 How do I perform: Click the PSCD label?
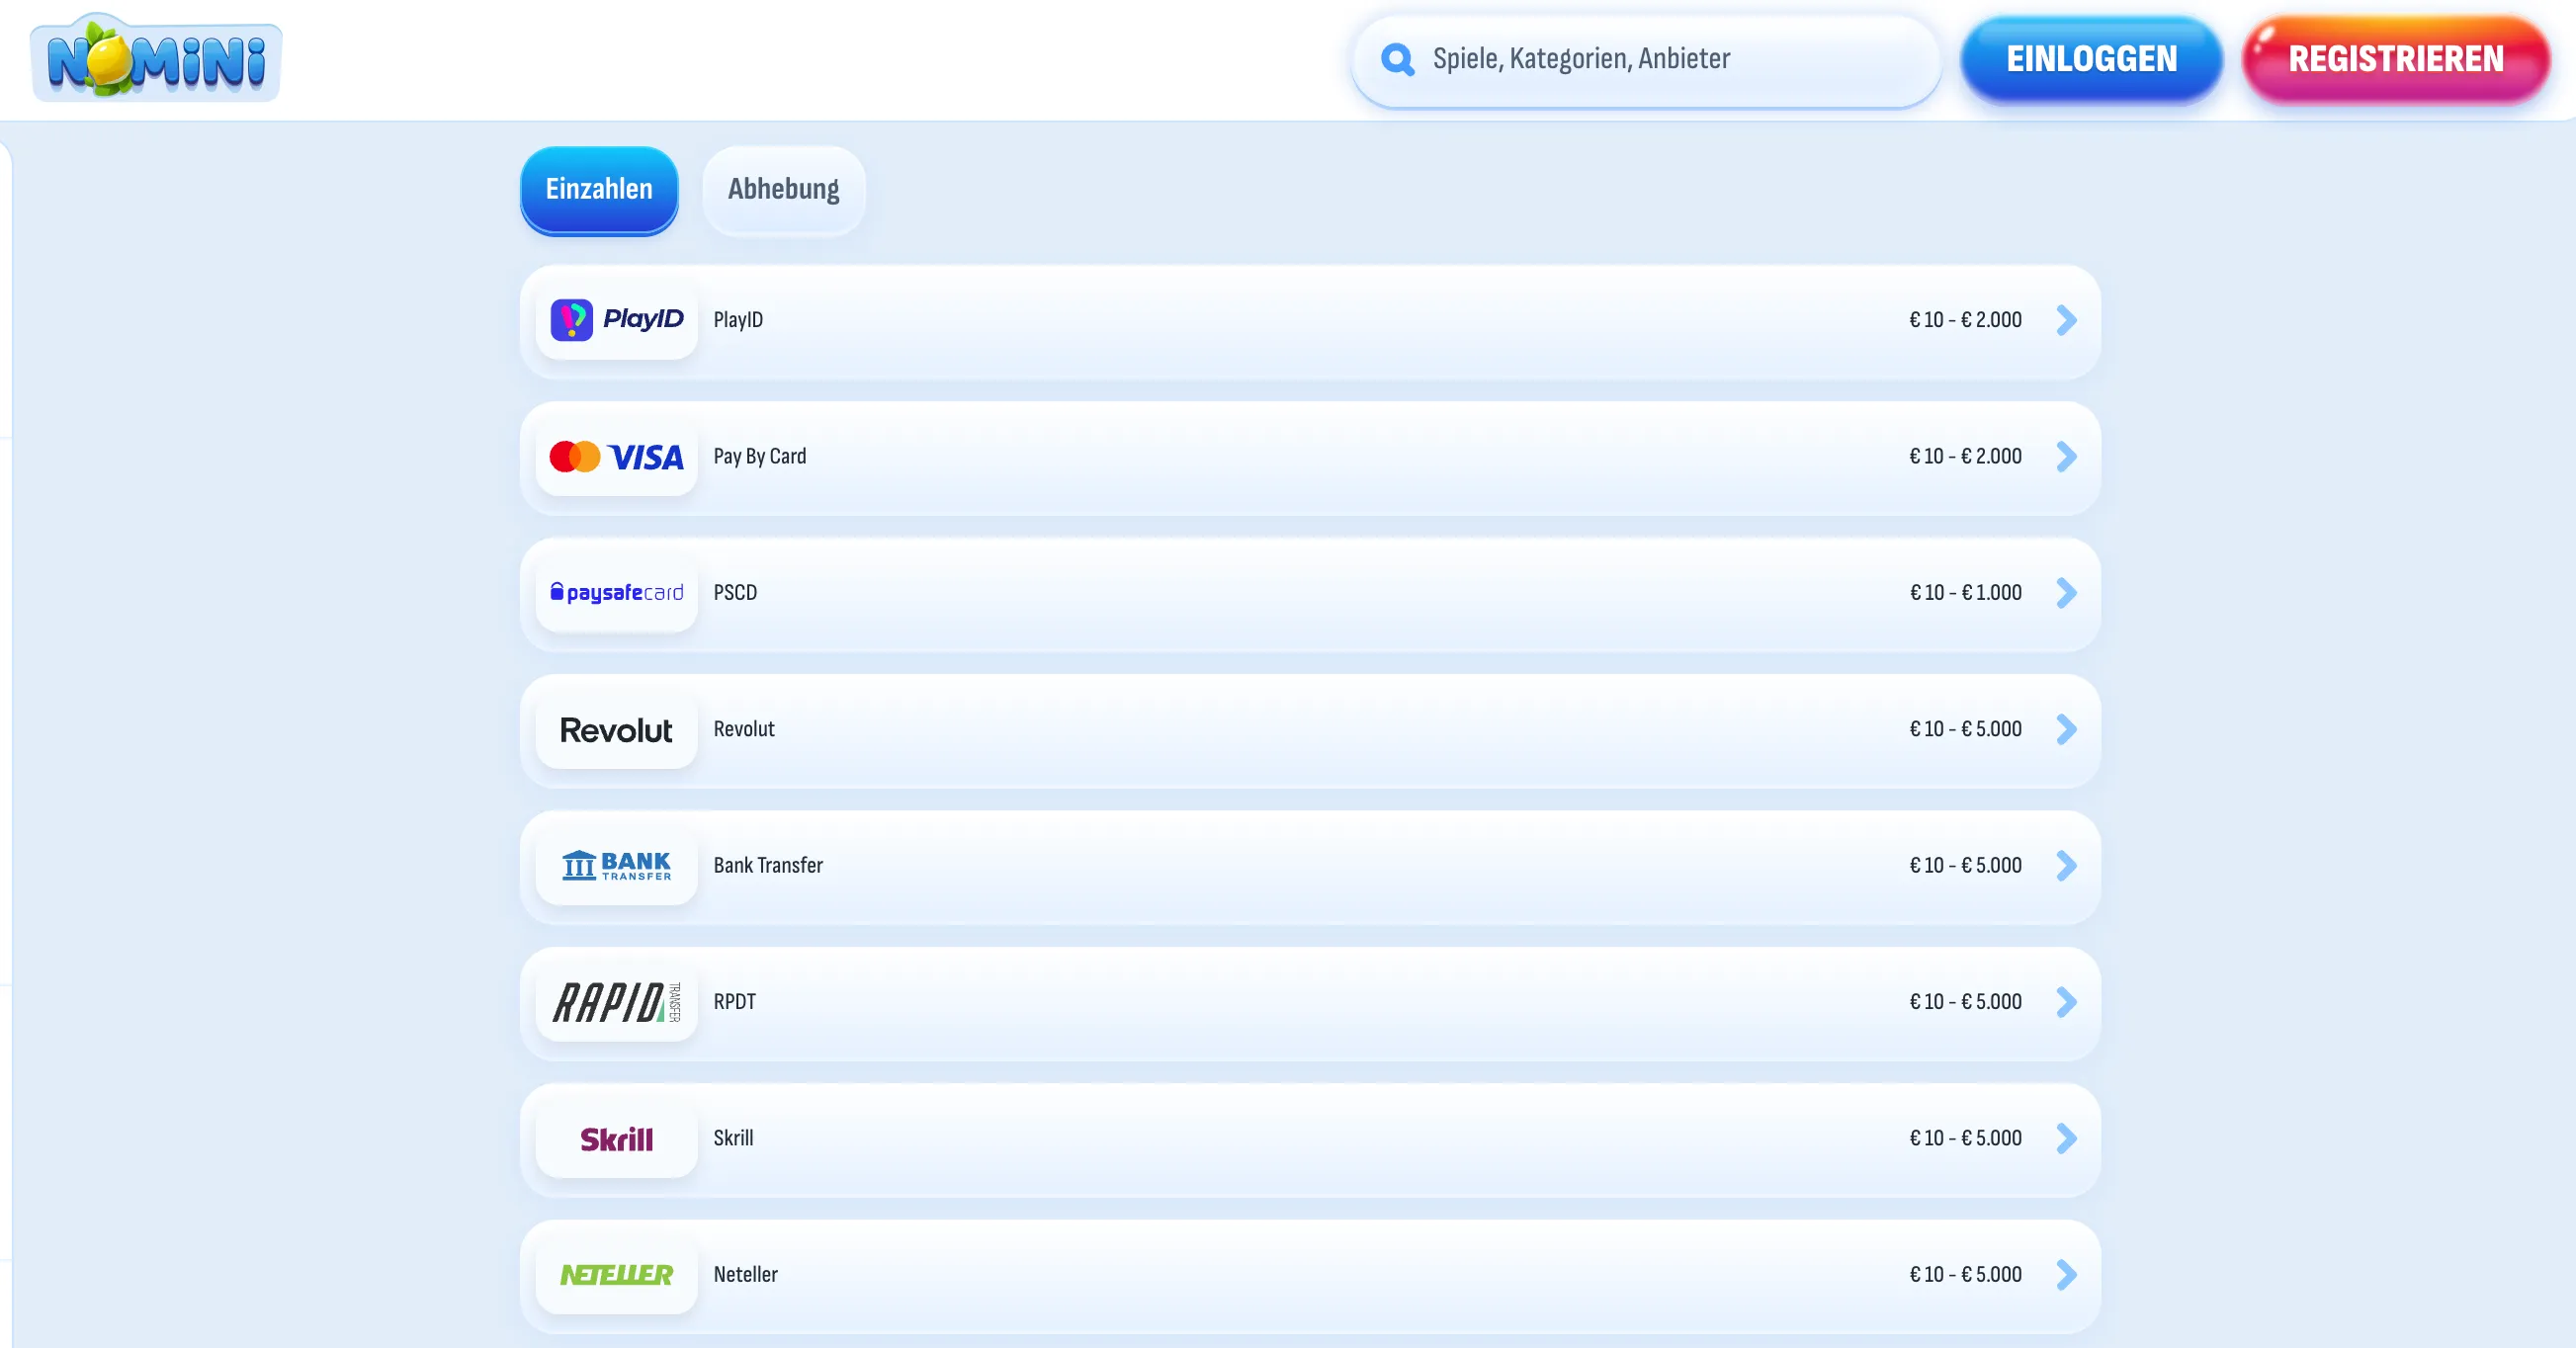point(735,593)
